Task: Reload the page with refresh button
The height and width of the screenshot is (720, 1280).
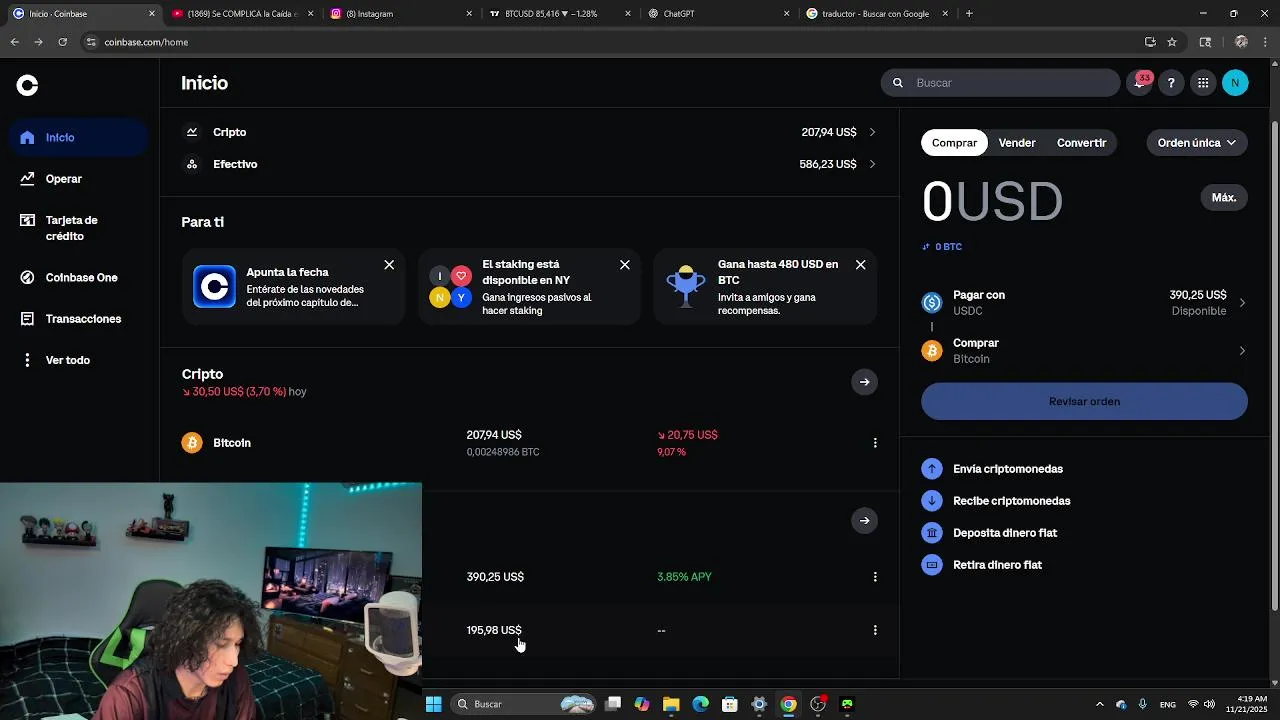Action: point(62,42)
